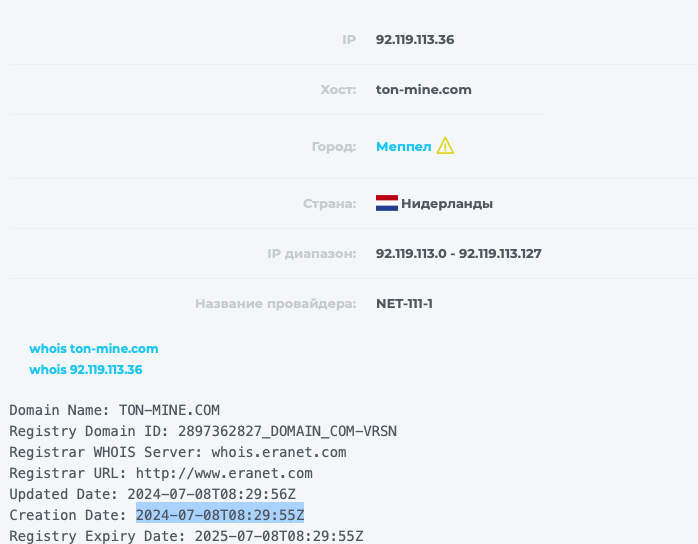Click the highlighted Creation Date timestamp
Image resolution: width=698 pixels, height=544 pixels.
pyautogui.click(x=220, y=515)
